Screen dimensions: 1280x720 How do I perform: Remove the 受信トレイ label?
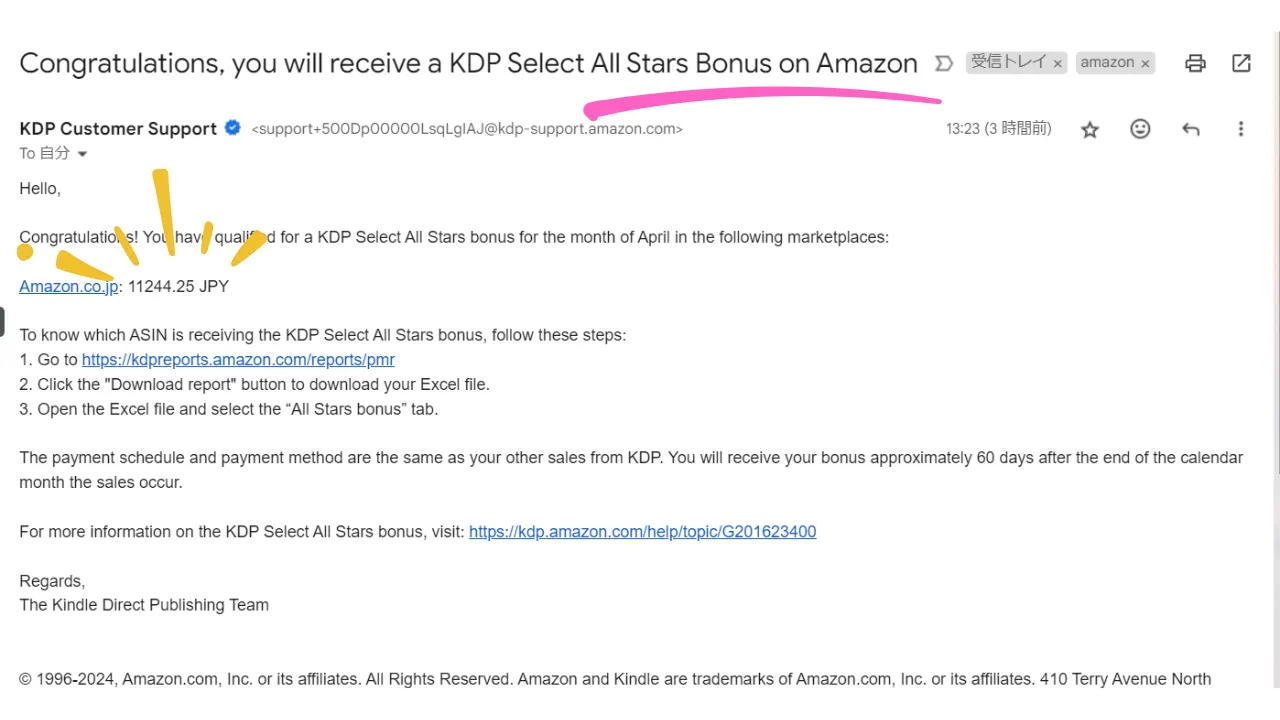click(1058, 63)
